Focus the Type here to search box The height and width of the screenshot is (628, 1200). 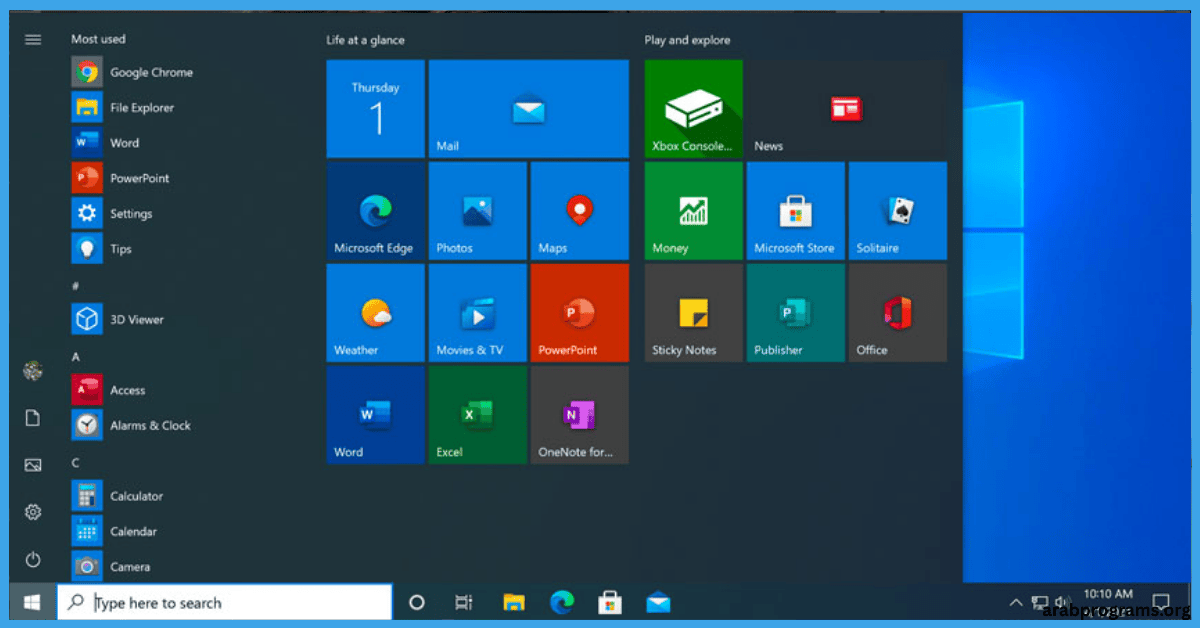(x=225, y=603)
